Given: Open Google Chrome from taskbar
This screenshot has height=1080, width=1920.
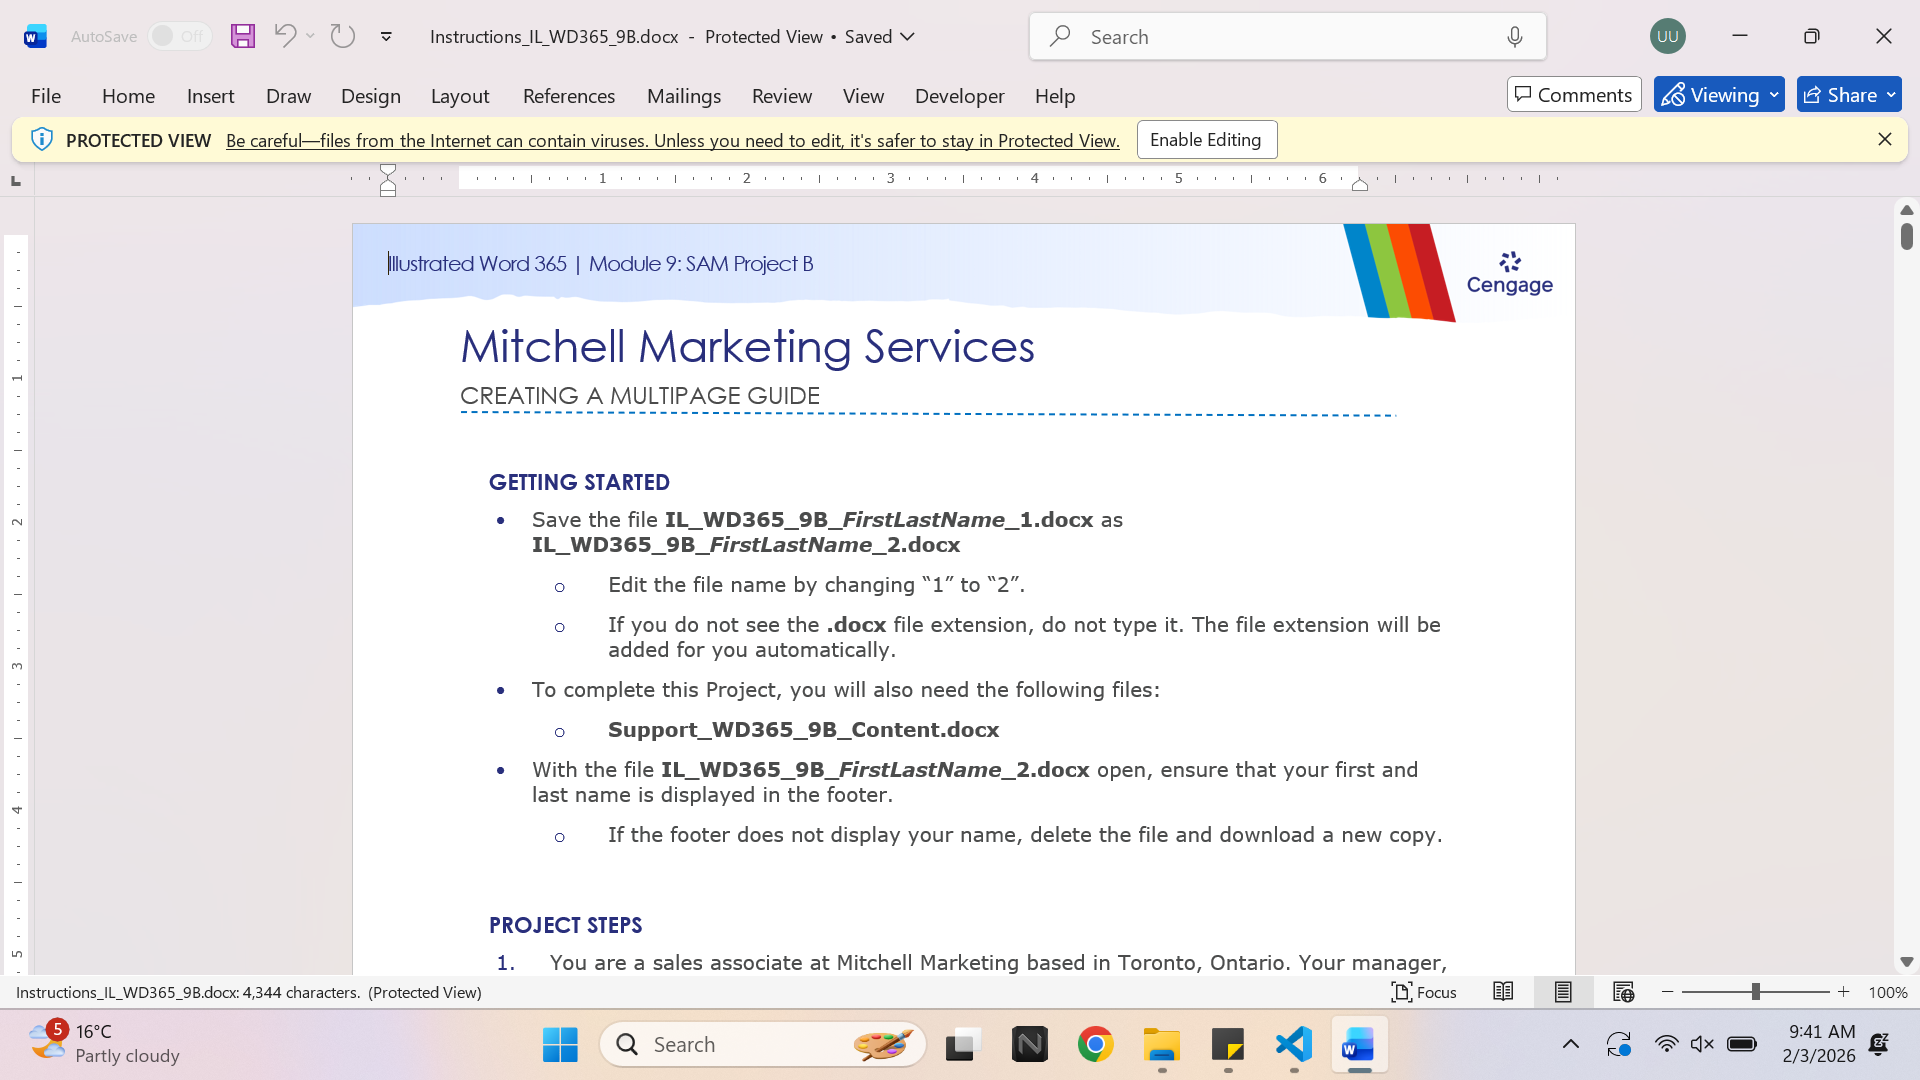Looking at the screenshot, I should coord(1096,1045).
